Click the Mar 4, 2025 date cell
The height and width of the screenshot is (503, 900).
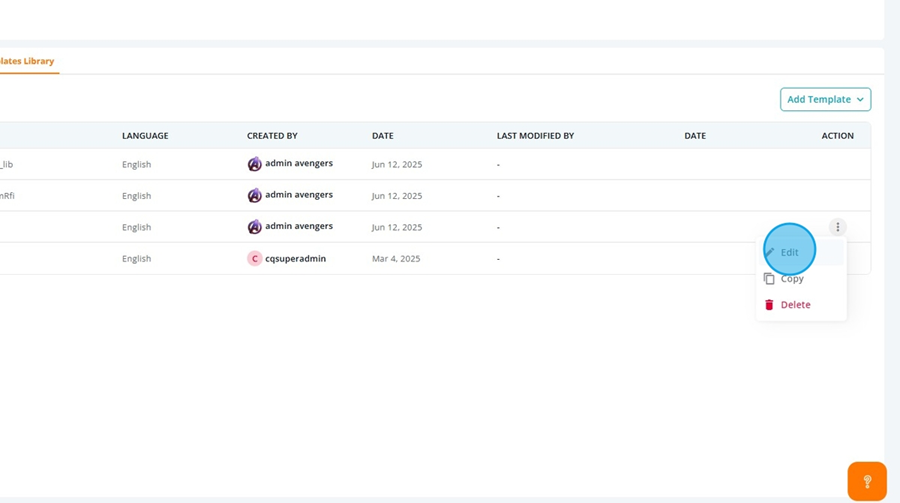(396, 258)
